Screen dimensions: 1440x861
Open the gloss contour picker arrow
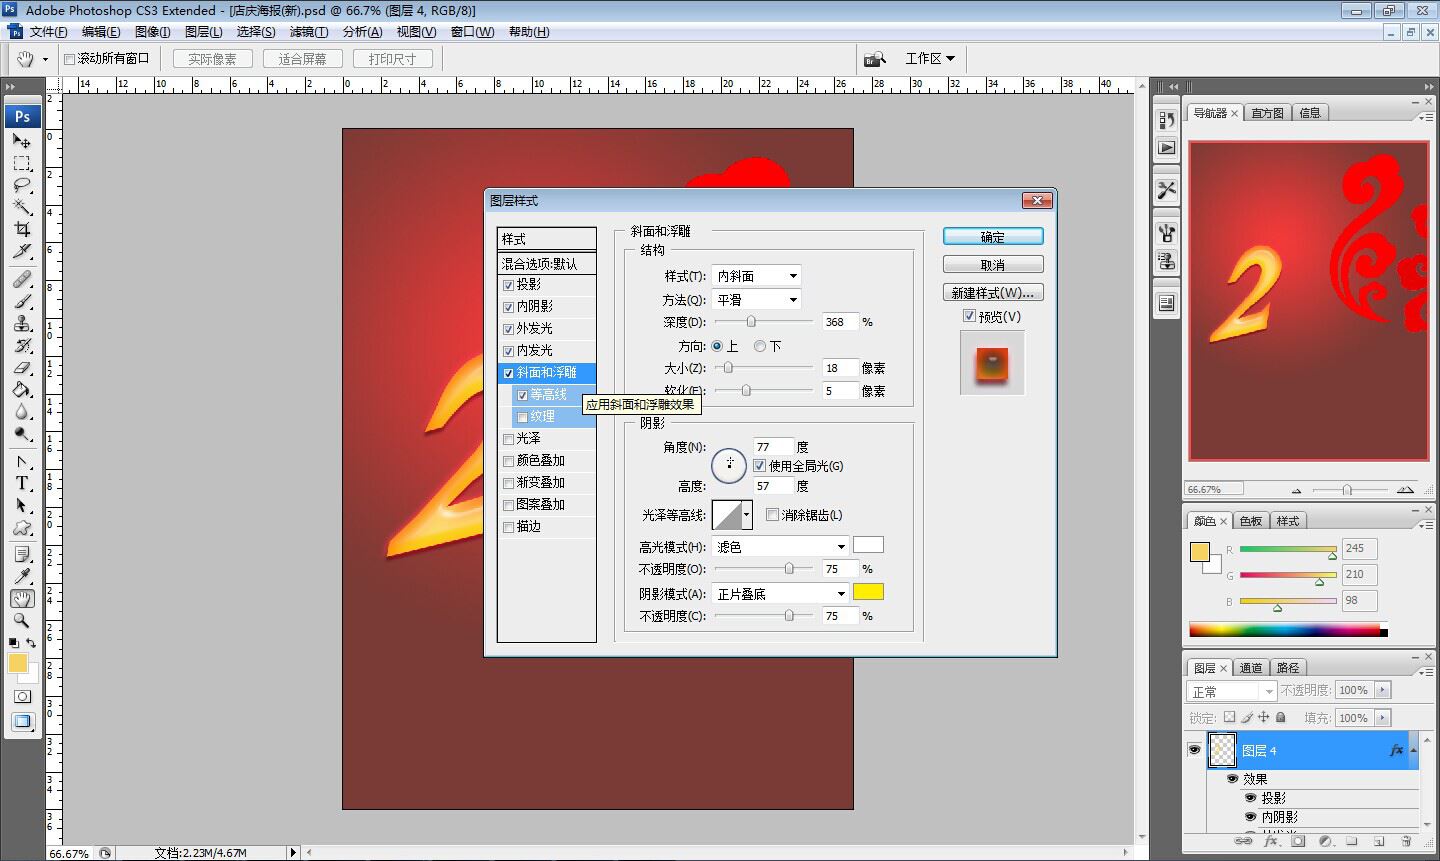746,515
